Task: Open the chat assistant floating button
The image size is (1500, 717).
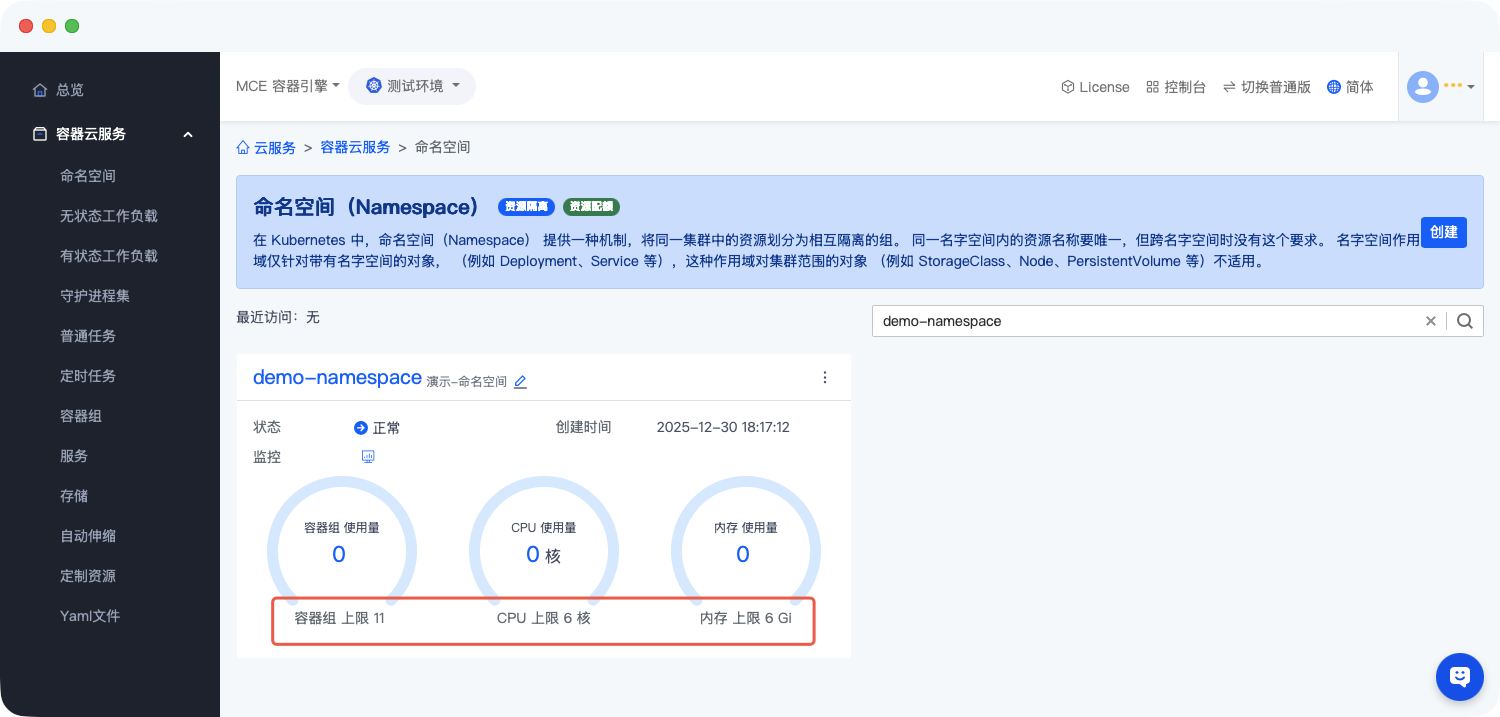Action: point(1459,677)
